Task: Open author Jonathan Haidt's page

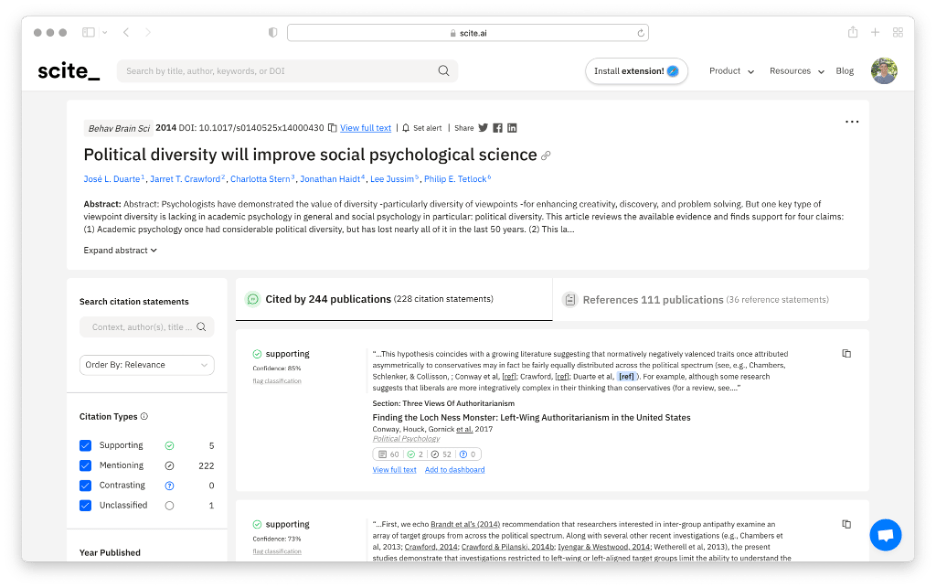Action: tap(330, 179)
